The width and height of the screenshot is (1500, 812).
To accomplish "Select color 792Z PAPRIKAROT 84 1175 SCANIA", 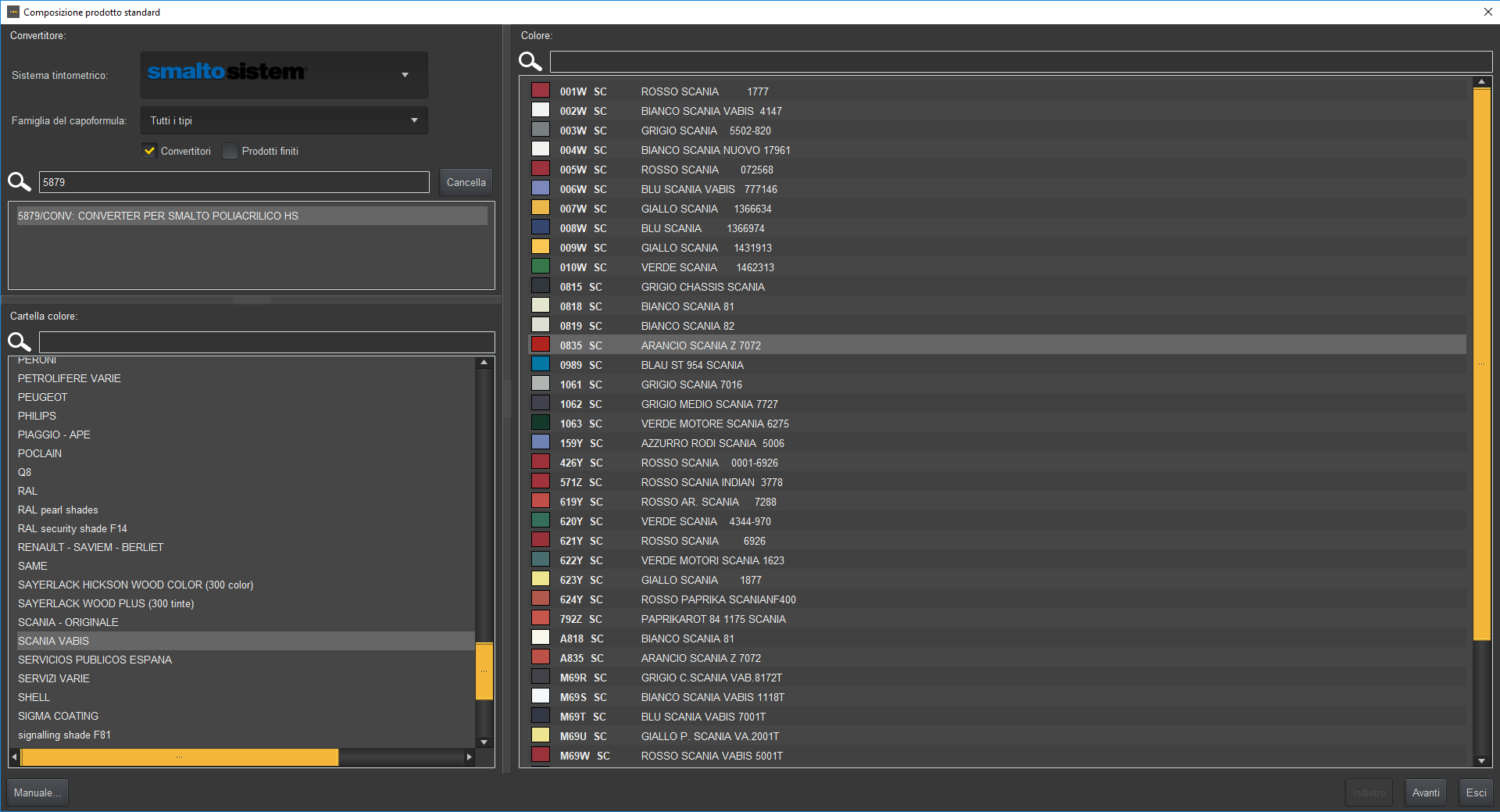I will pos(997,618).
